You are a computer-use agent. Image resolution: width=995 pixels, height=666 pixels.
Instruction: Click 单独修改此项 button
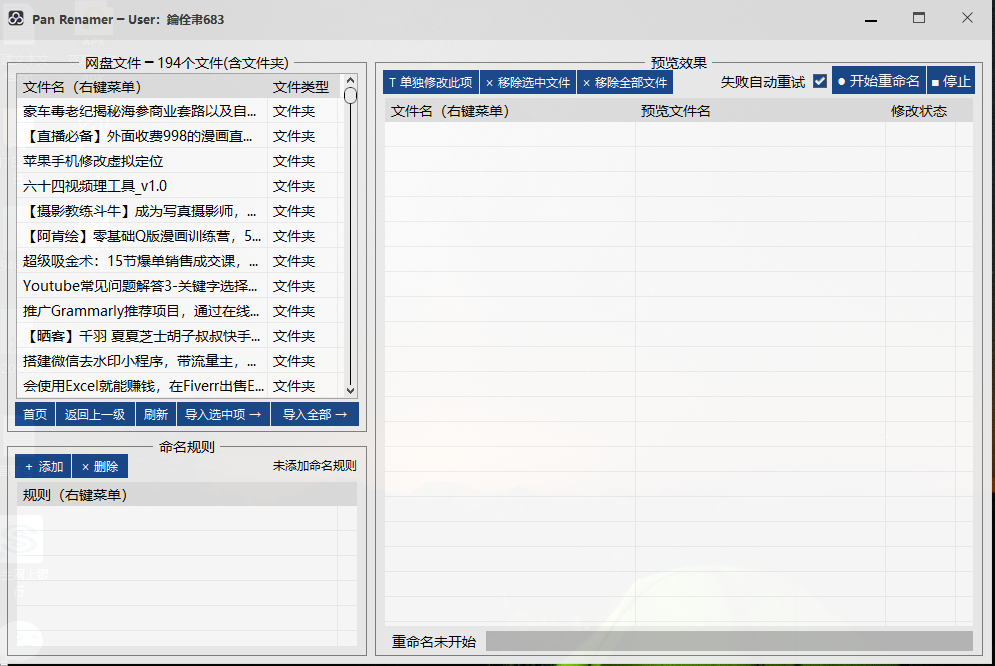[x=431, y=82]
